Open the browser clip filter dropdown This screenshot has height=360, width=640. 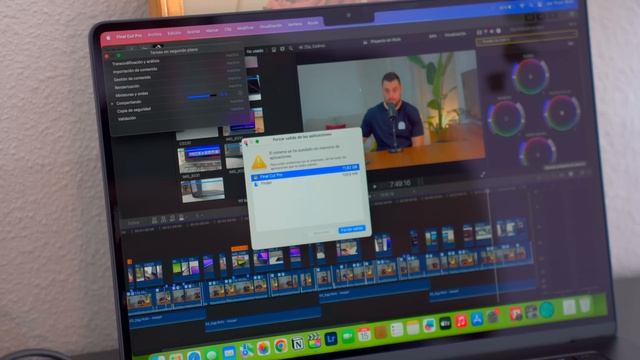point(255,51)
